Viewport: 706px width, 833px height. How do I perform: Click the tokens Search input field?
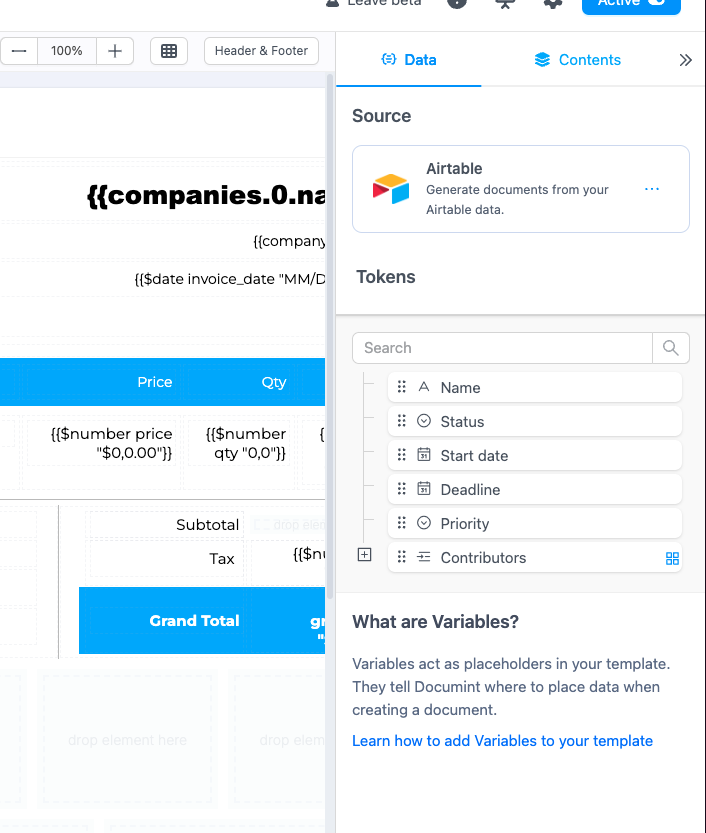pos(502,348)
